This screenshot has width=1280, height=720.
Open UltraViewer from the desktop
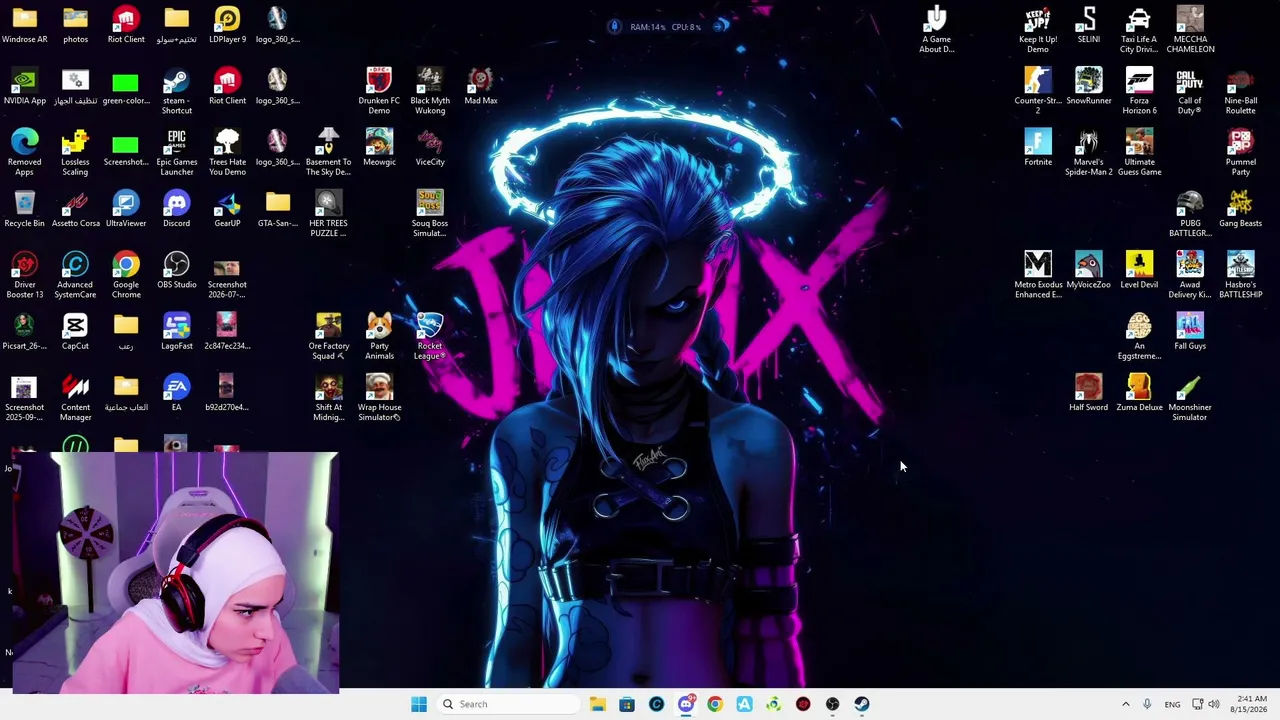tap(126, 209)
